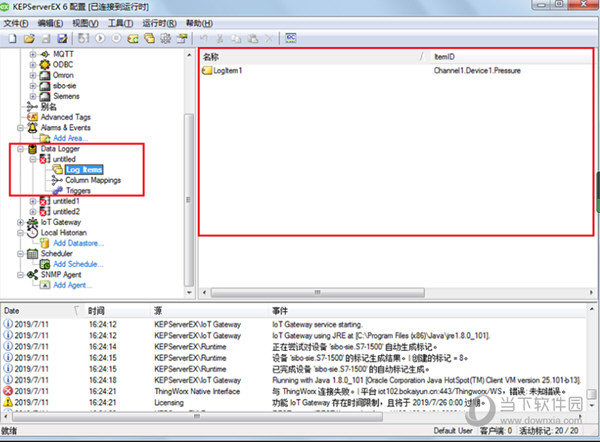Screen dimensions: 600x442
Task: Expand the Siemens channel node
Action: 33,96
